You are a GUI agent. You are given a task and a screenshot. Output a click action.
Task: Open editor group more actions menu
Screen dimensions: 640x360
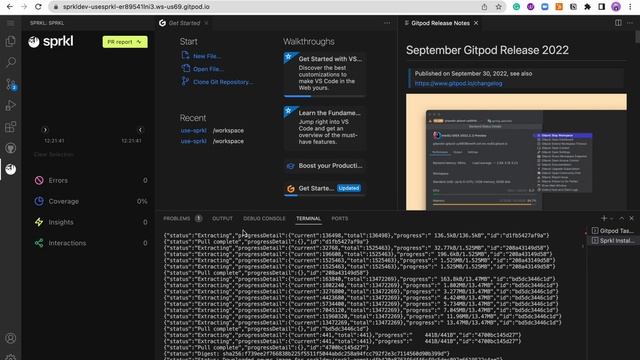(387, 23)
